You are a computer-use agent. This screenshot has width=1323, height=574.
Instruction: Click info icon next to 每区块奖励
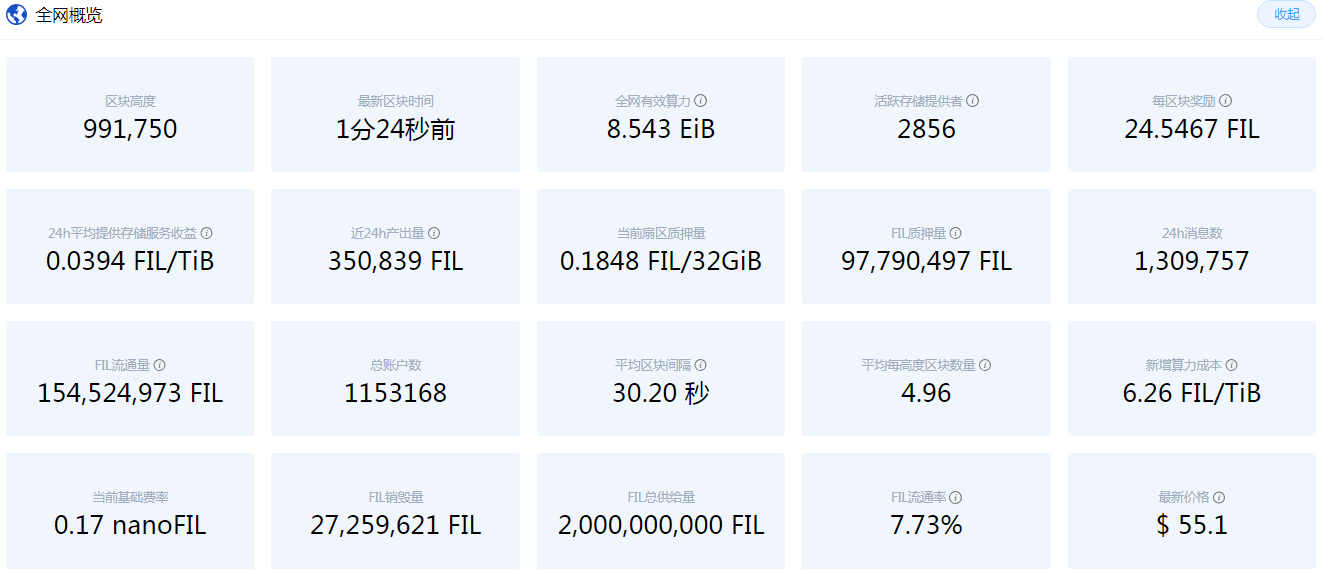pyautogui.click(x=1225, y=101)
